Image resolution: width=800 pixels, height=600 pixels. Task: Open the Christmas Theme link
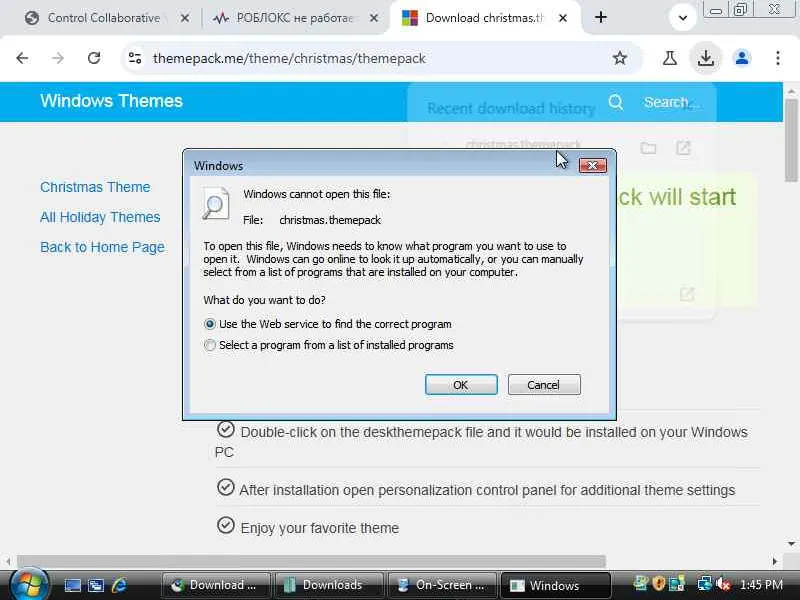click(95, 187)
